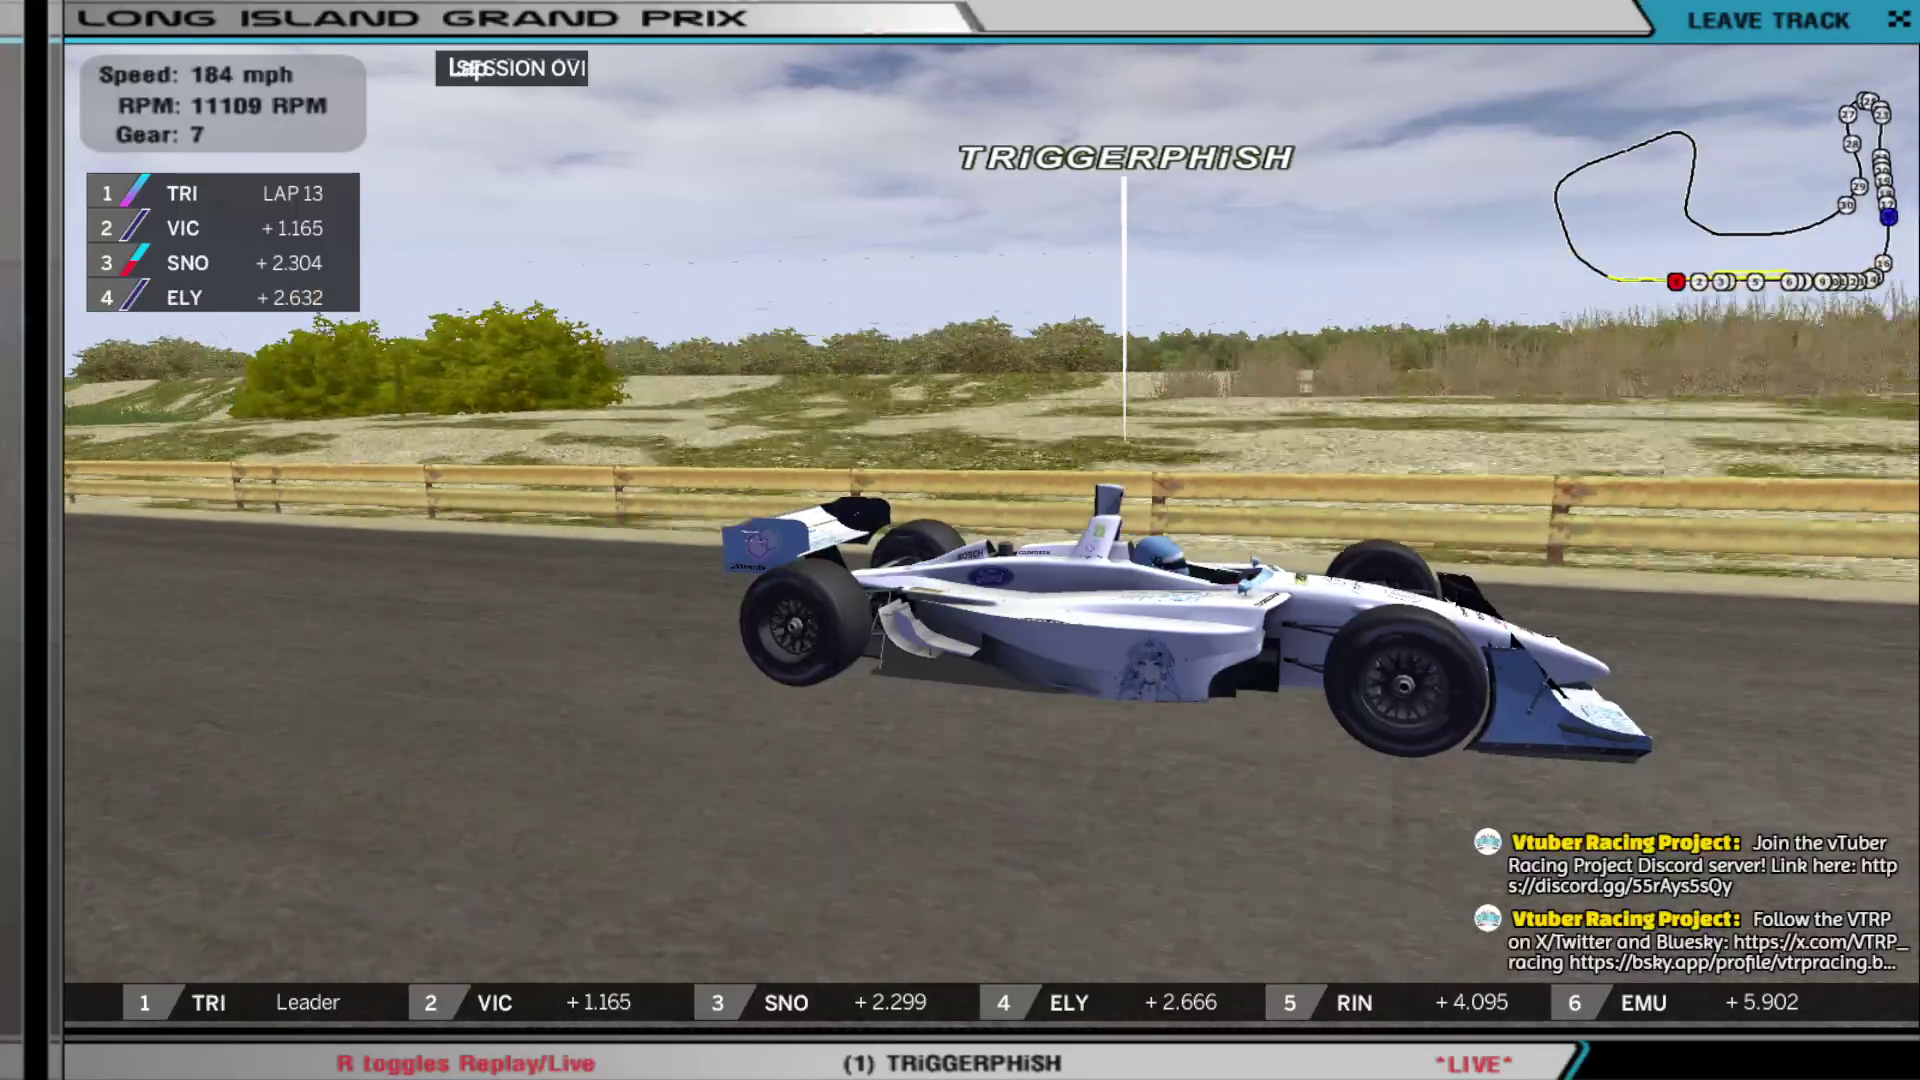The image size is (1920, 1080).
Task: Click TRI team color stripe icon in leaderboard
Action: click(x=135, y=192)
